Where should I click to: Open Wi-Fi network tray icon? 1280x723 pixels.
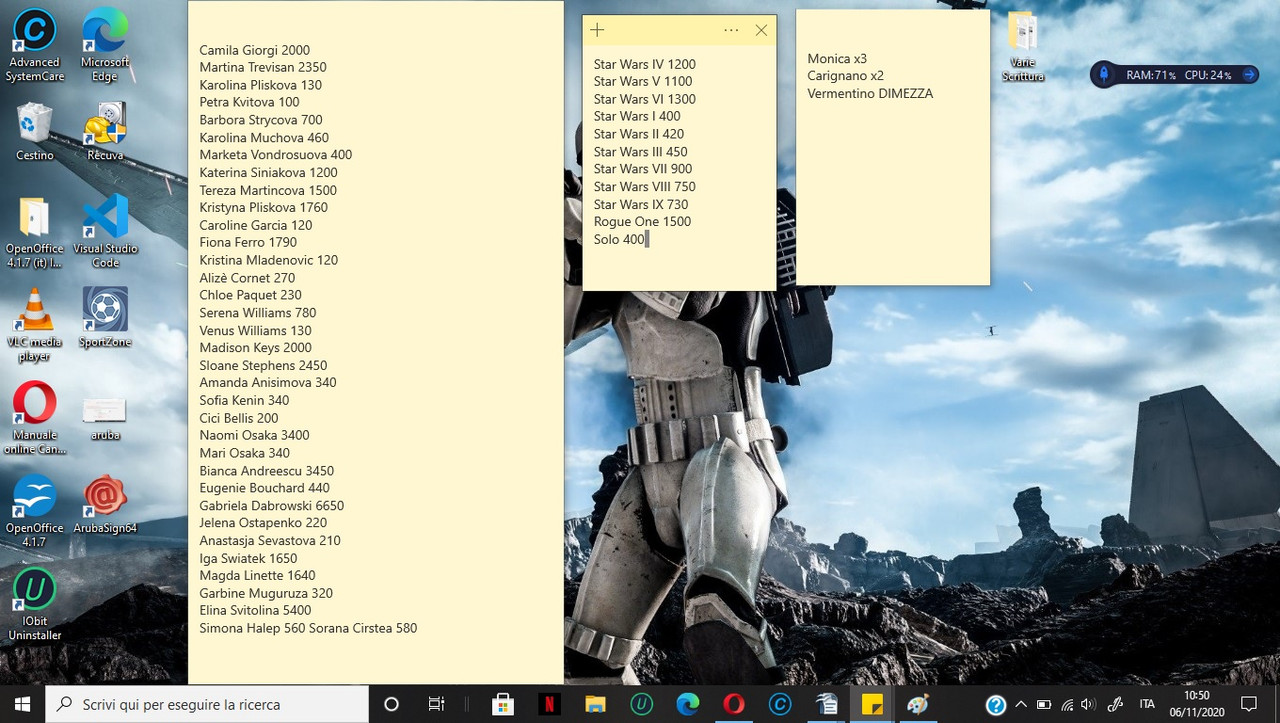click(1067, 704)
